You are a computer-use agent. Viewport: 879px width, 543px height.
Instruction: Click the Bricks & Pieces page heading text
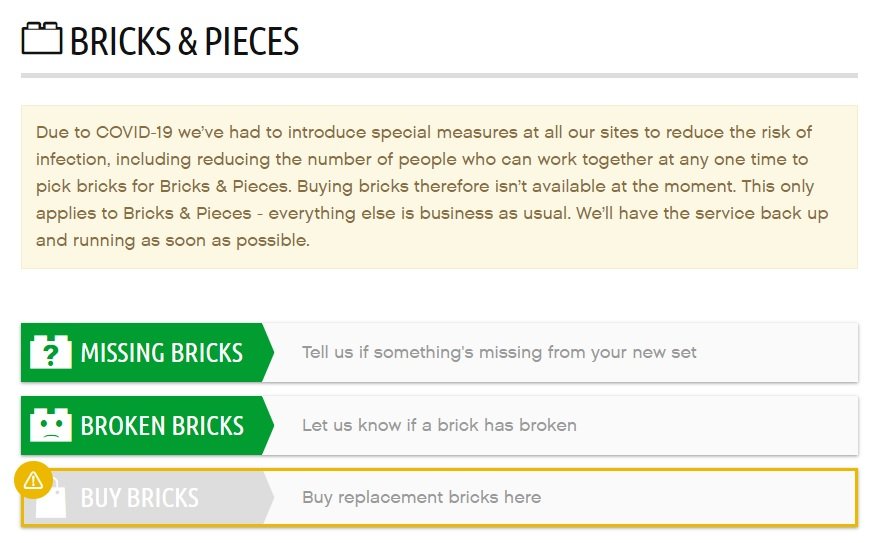pos(184,41)
